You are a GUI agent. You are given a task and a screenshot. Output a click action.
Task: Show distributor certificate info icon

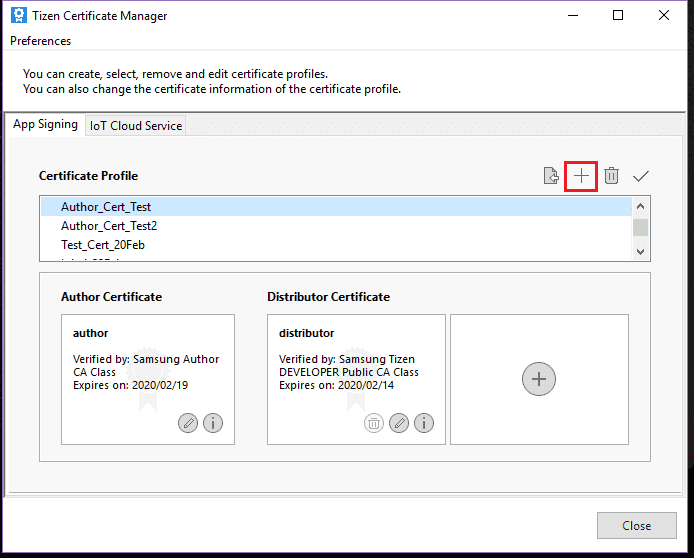[x=424, y=423]
